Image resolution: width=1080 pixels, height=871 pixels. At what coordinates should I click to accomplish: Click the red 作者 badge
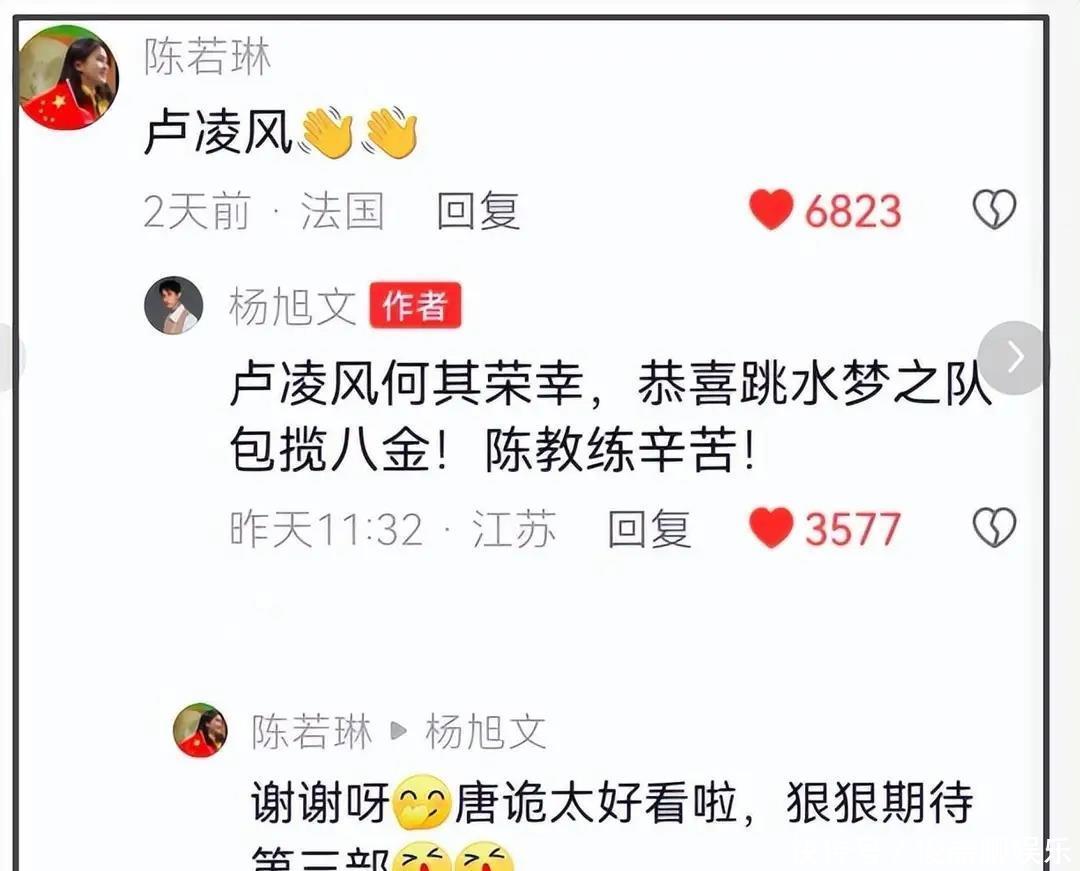(415, 306)
